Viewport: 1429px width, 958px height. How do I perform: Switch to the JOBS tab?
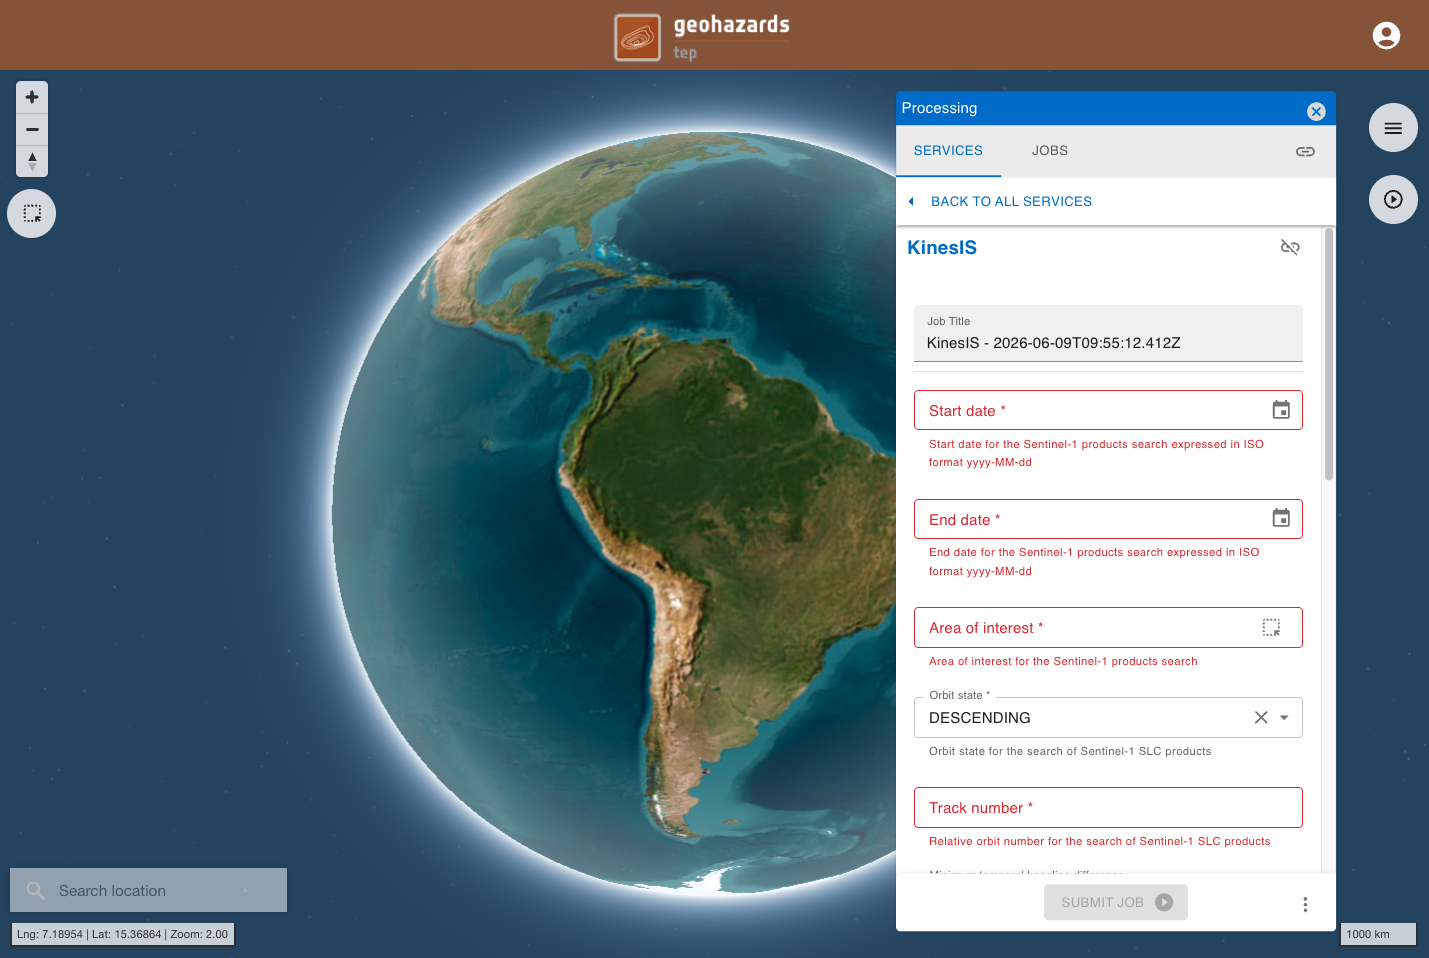tap(1050, 151)
